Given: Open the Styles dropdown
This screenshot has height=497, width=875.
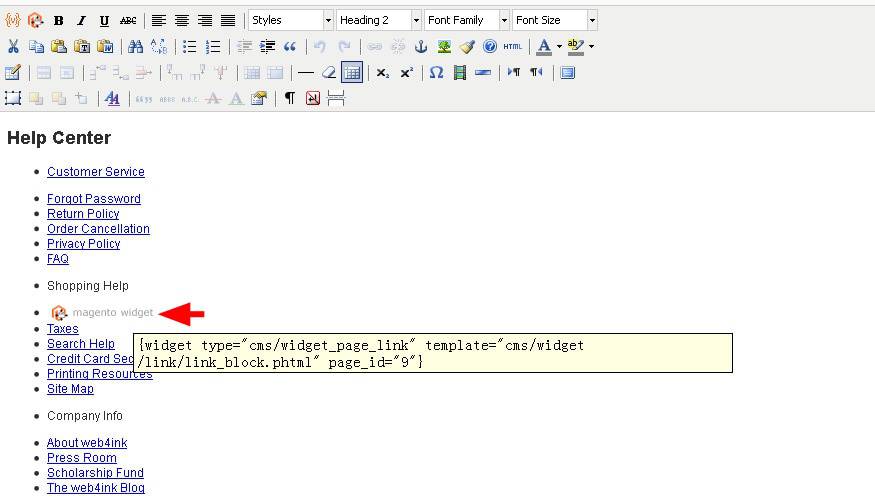Looking at the screenshot, I should coord(290,20).
